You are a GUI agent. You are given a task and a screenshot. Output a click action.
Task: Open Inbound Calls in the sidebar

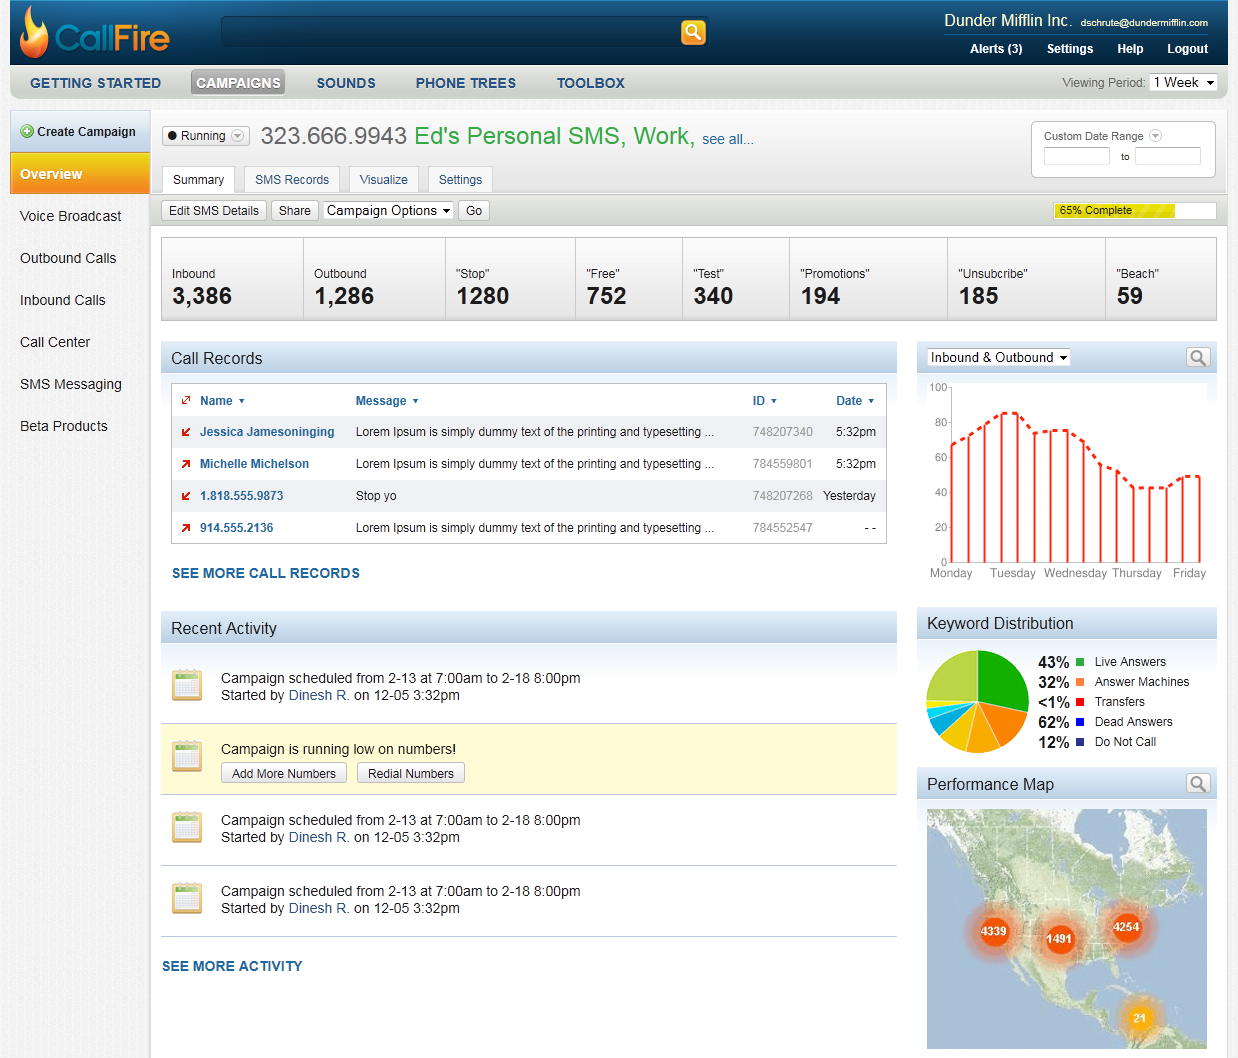tap(63, 300)
